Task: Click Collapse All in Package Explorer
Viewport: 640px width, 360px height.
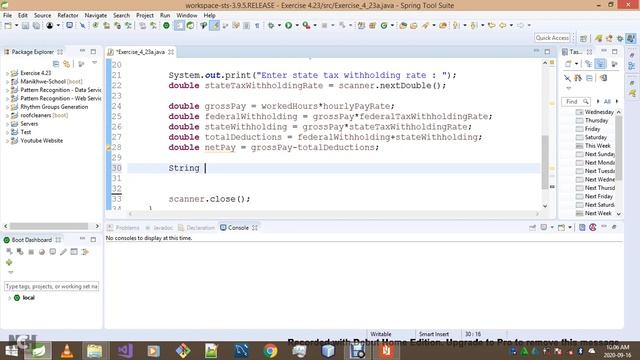Action: (56, 64)
